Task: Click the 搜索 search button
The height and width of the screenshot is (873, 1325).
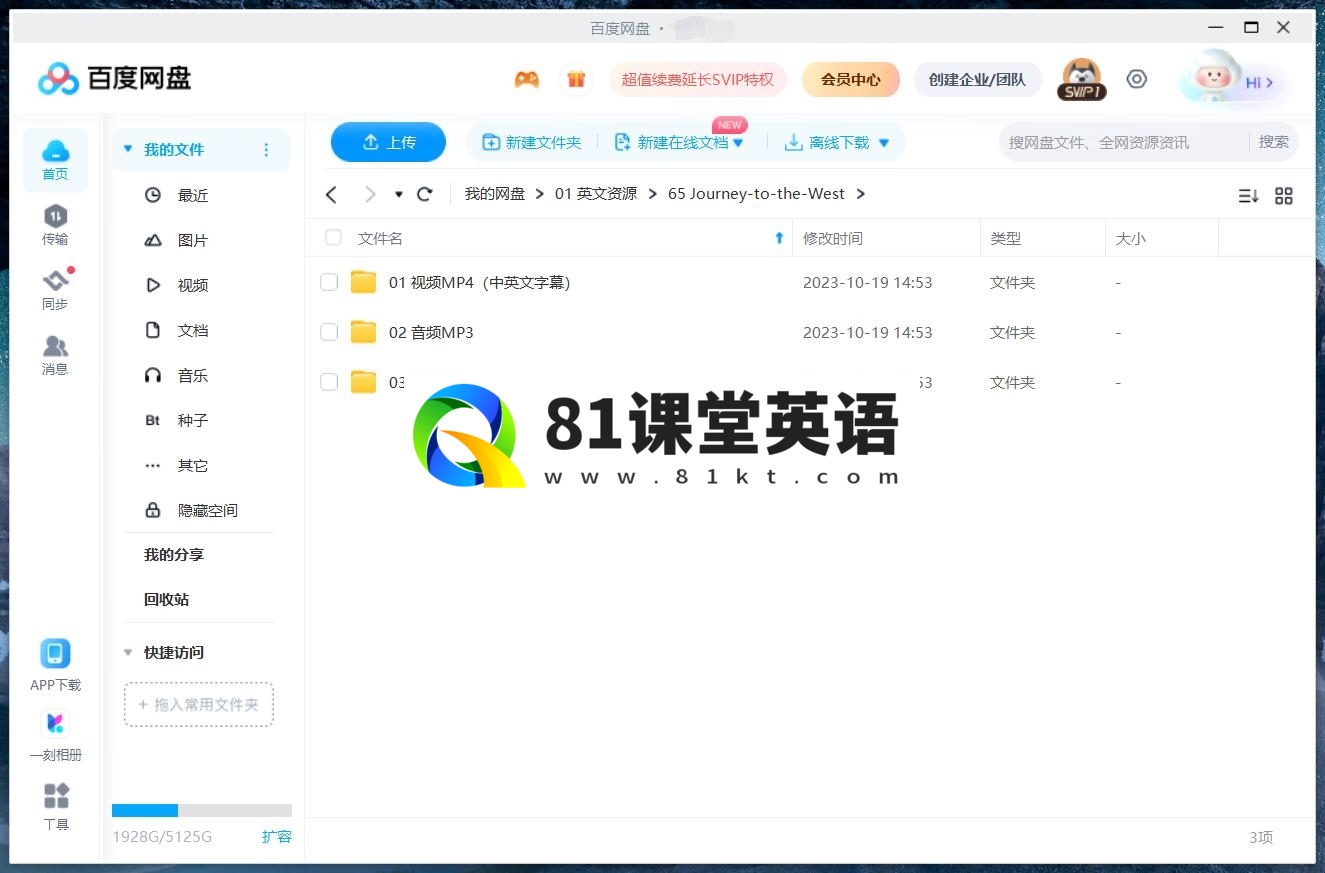Action: (1274, 142)
